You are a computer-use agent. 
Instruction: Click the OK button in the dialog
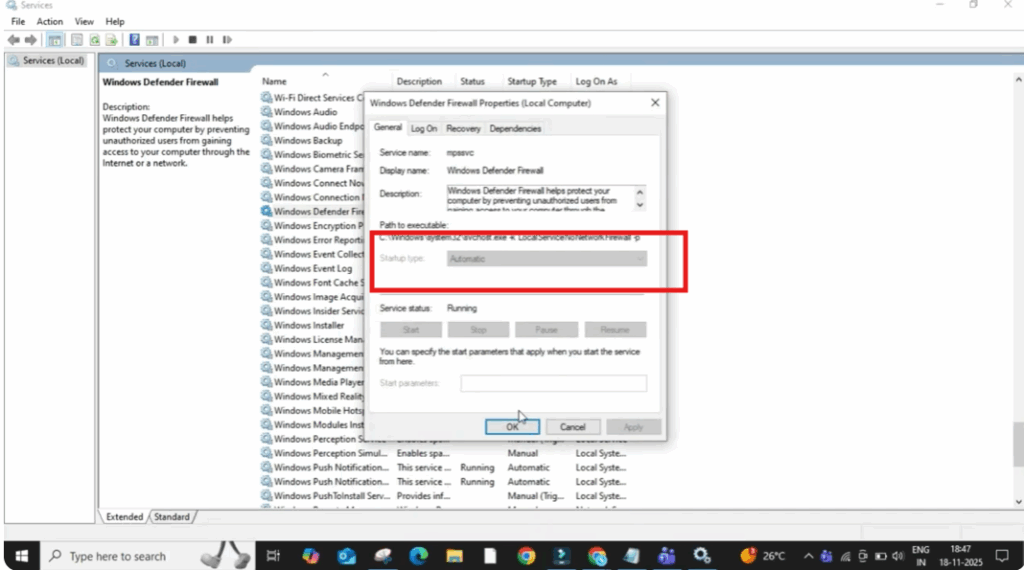[x=512, y=427]
